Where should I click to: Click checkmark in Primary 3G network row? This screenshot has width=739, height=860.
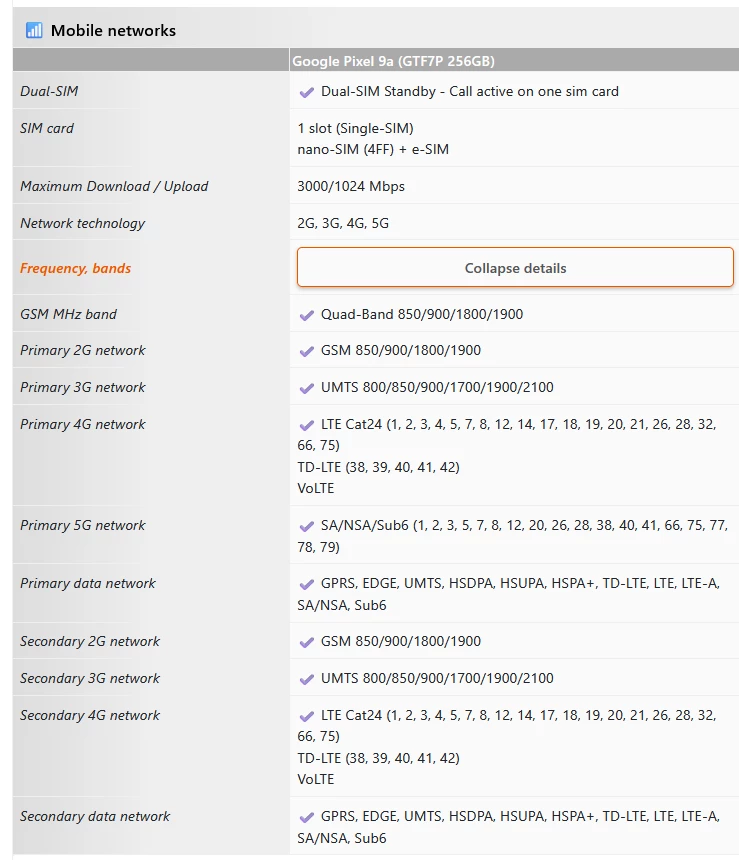point(307,388)
